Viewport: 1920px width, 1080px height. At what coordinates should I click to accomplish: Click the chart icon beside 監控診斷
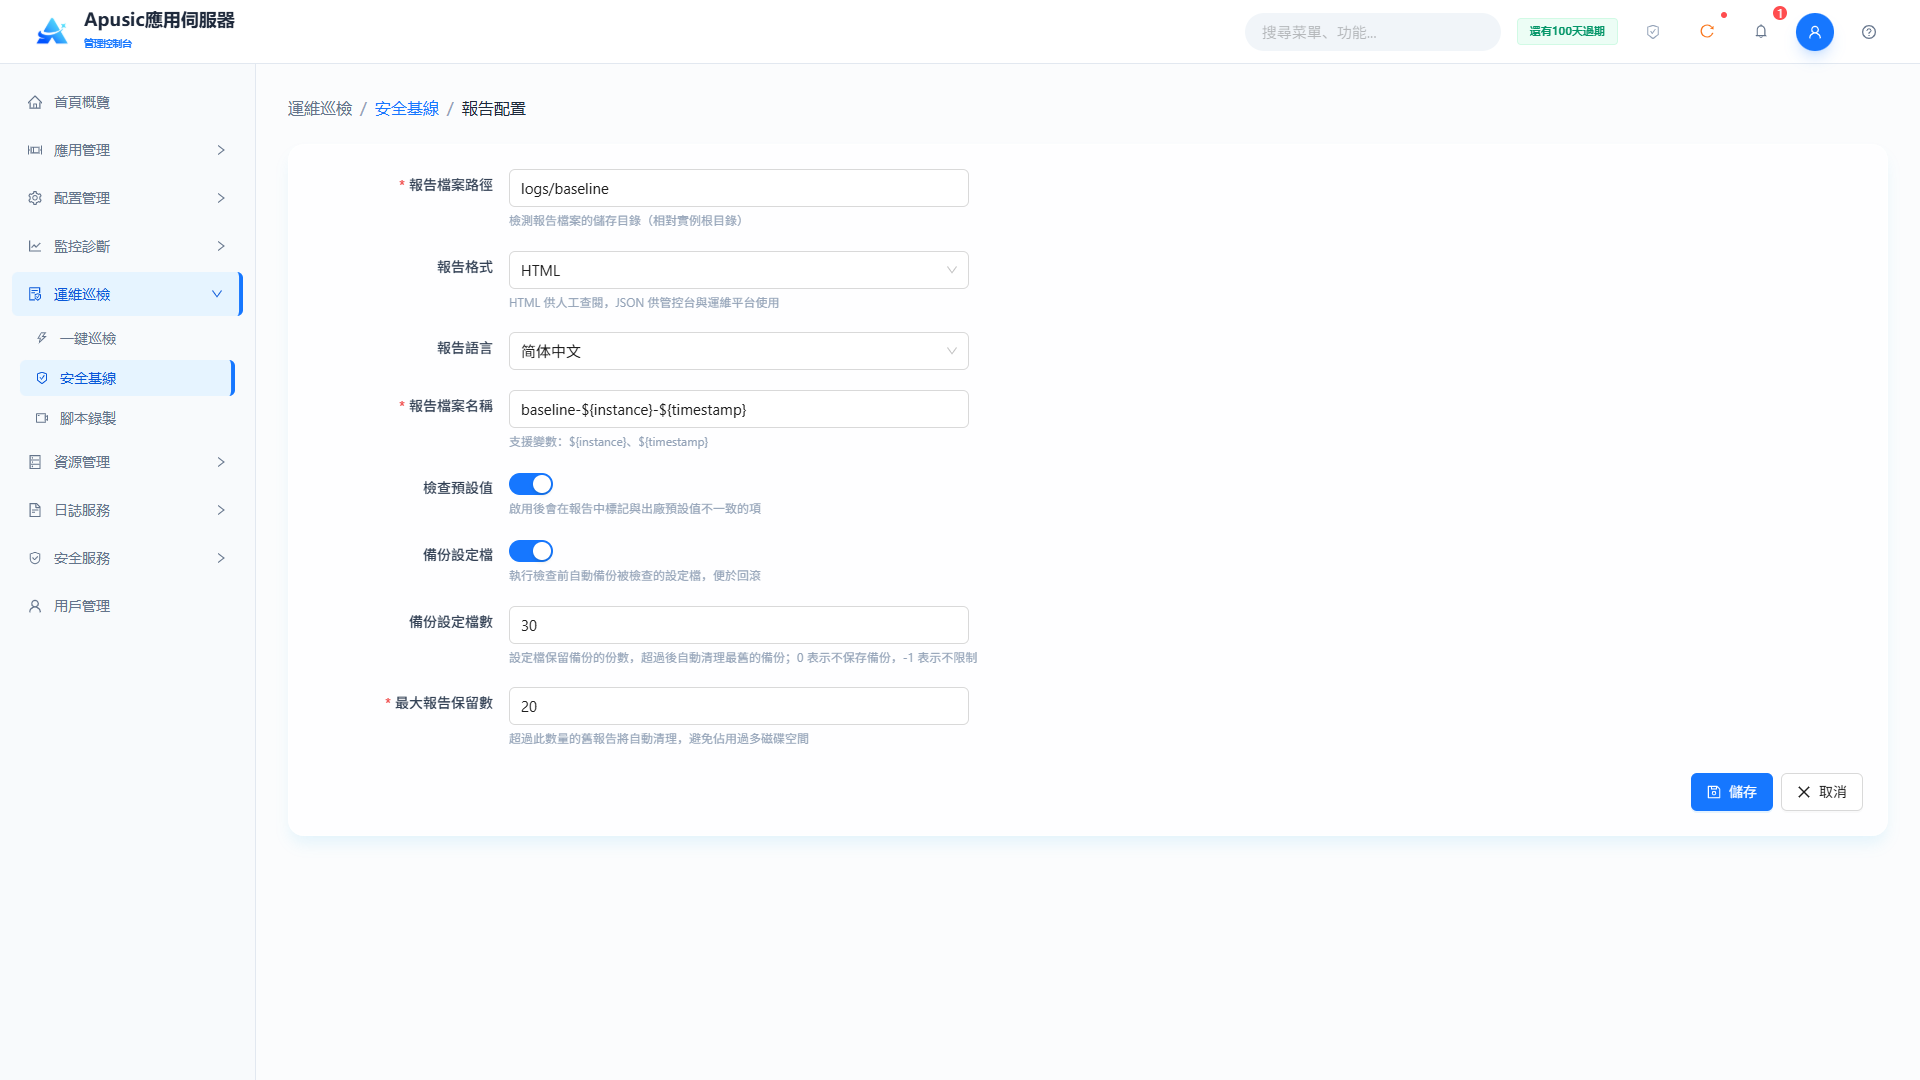[35, 246]
